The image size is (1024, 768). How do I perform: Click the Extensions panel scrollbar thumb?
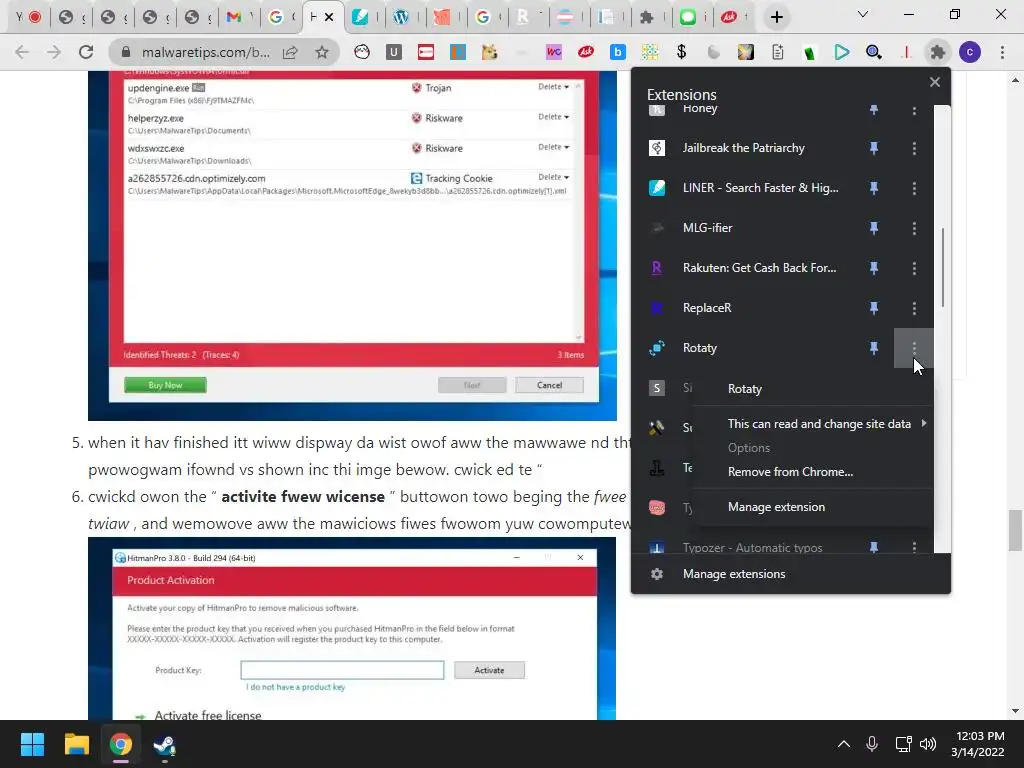point(943,267)
